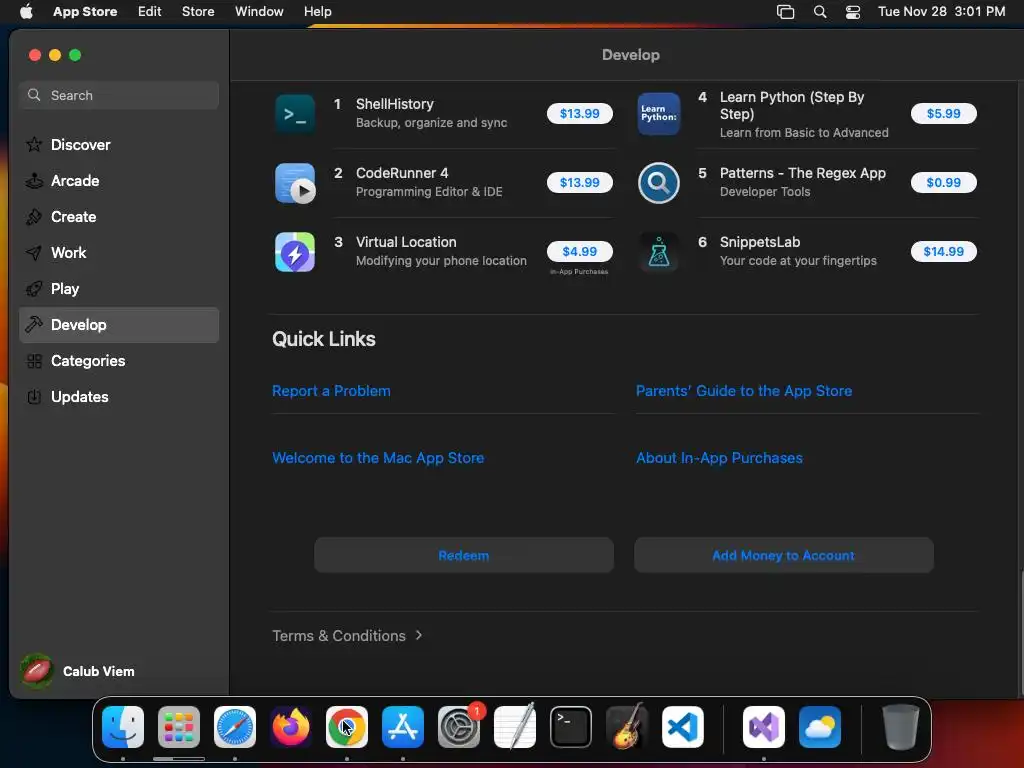Open System Settings from the Dock
1024x768 pixels.
pos(459,727)
